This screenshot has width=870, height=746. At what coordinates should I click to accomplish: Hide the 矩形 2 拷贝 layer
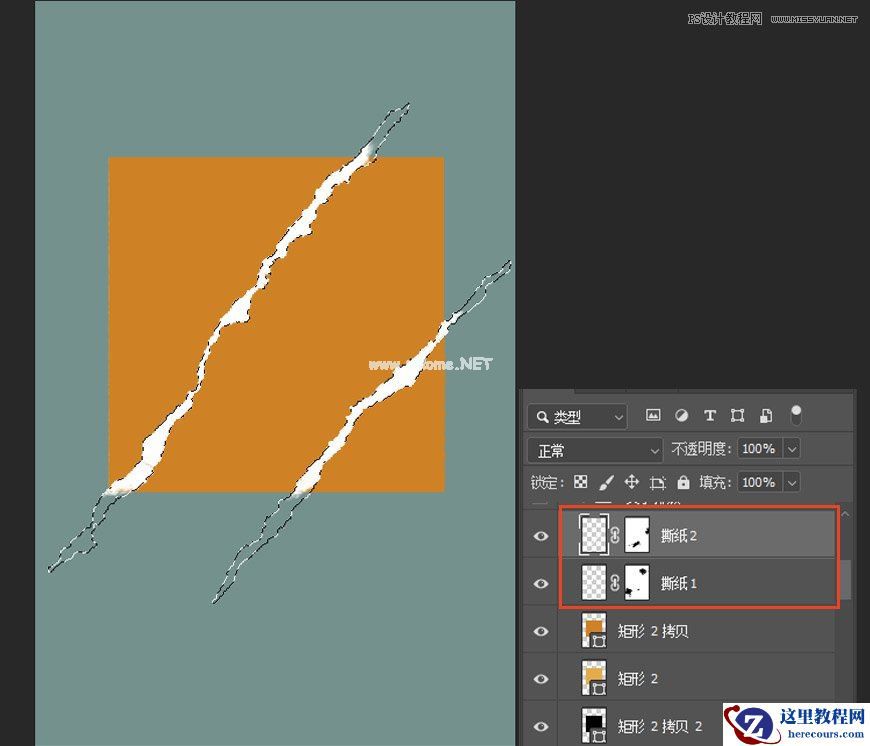(x=540, y=631)
